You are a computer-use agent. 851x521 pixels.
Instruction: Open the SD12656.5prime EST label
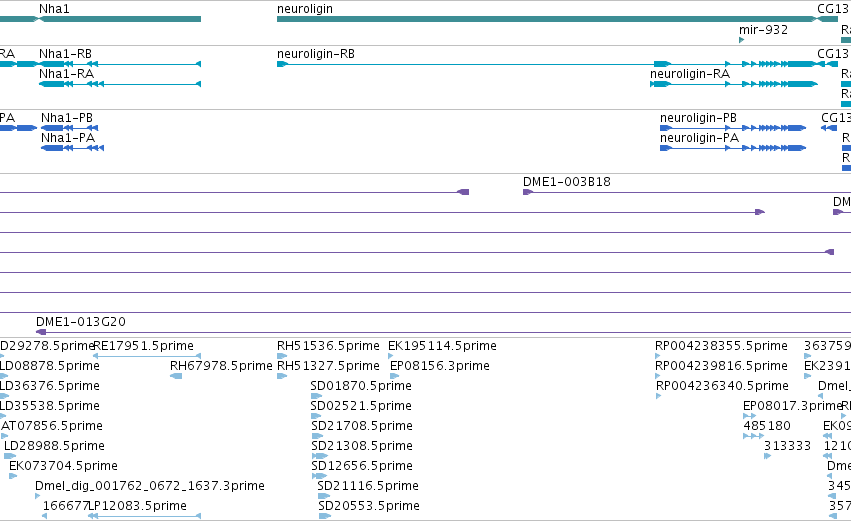click(x=362, y=466)
